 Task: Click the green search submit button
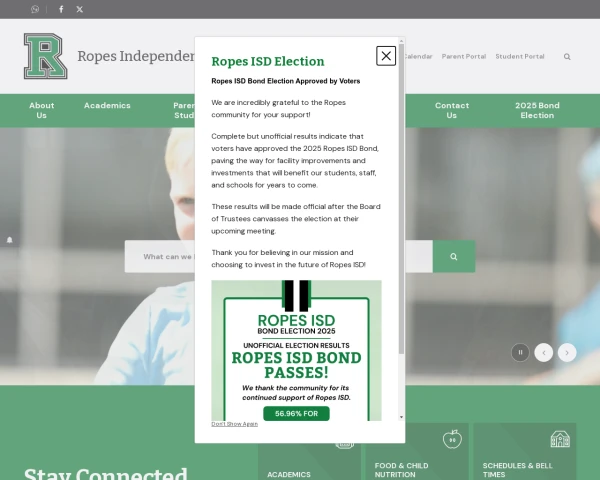[454, 256]
